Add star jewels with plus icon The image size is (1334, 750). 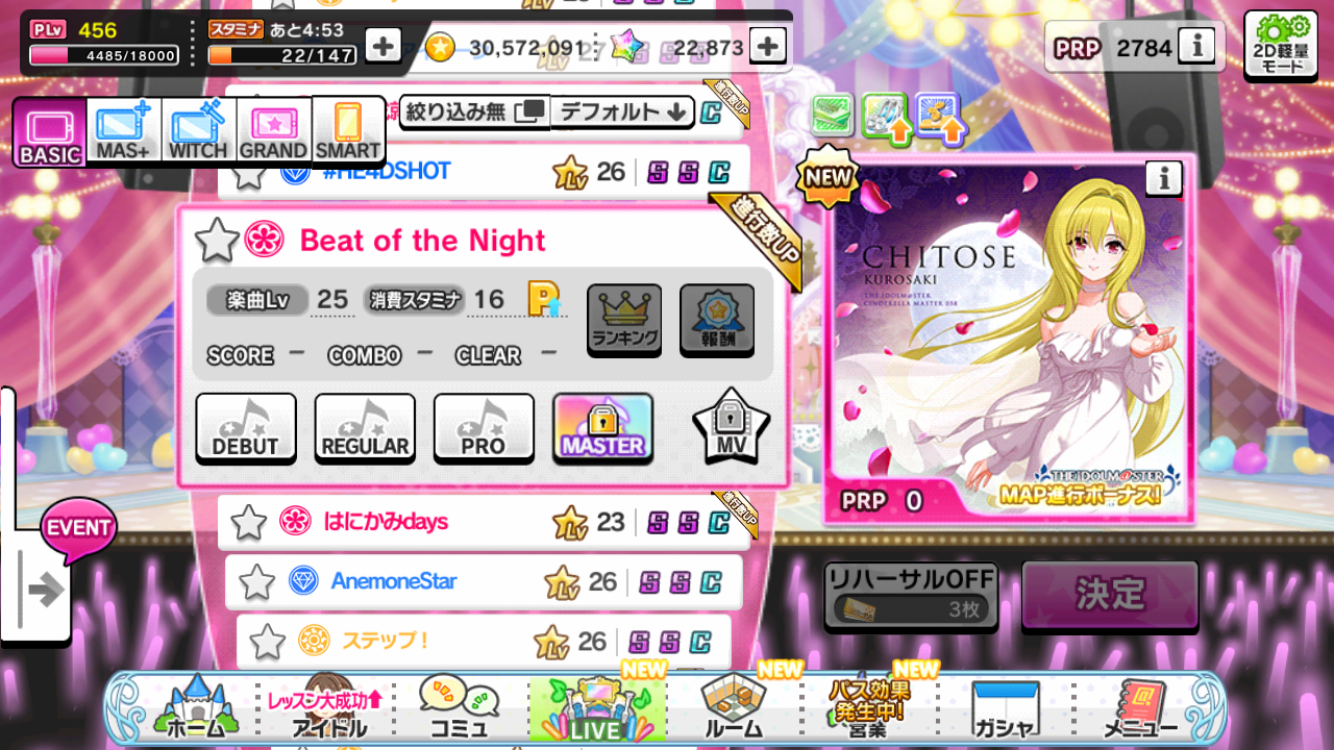[768, 45]
